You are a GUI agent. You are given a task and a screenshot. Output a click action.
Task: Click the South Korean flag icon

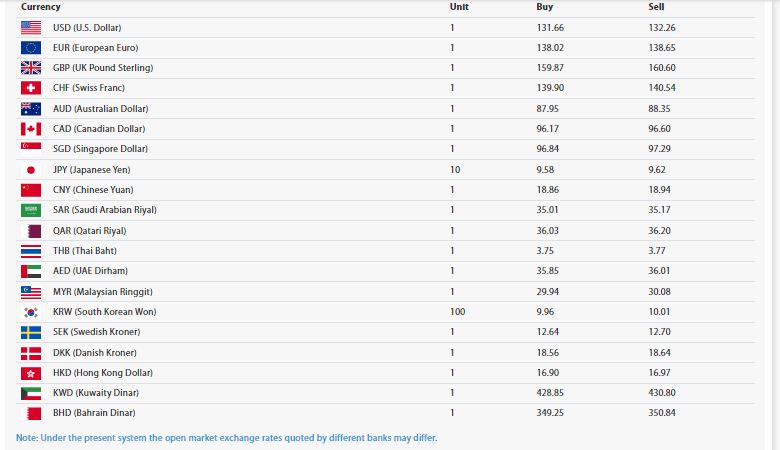pos(31,312)
